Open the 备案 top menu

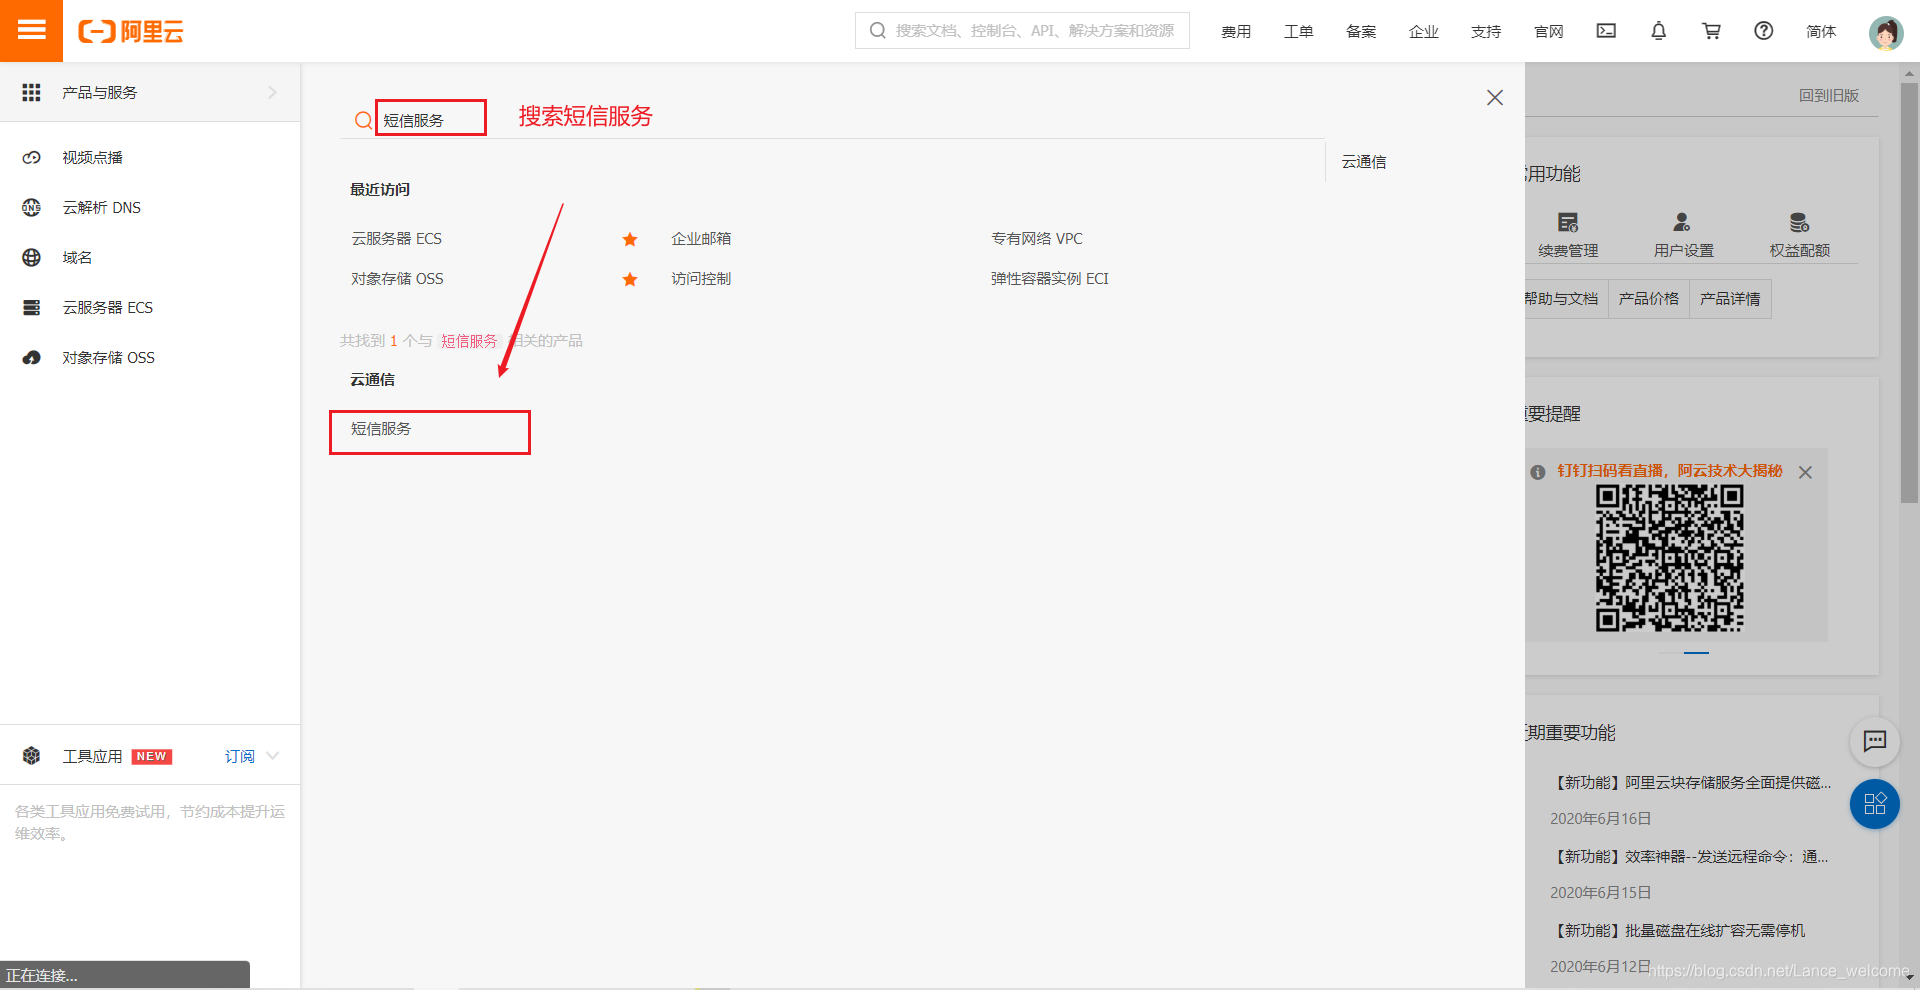click(1361, 31)
